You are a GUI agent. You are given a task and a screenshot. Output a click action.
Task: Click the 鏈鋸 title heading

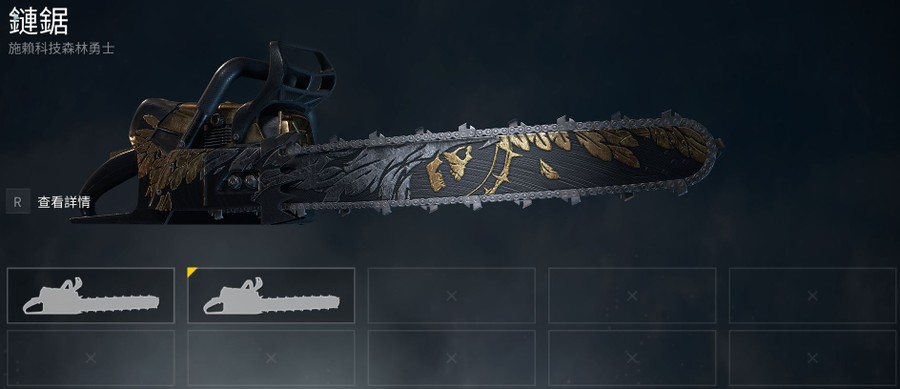[x=38, y=21]
